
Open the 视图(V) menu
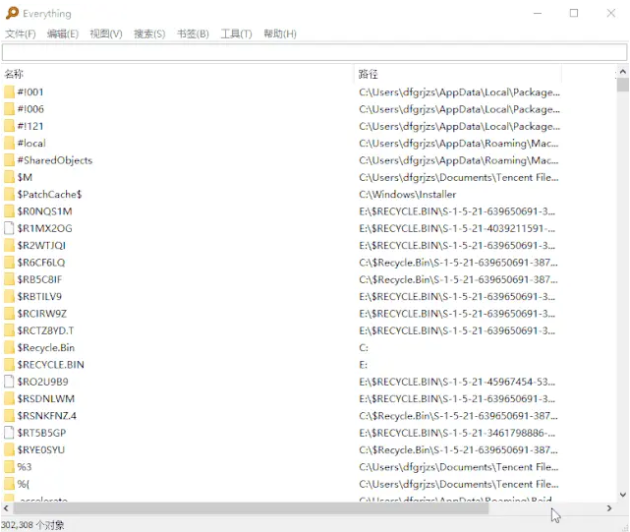click(106, 34)
